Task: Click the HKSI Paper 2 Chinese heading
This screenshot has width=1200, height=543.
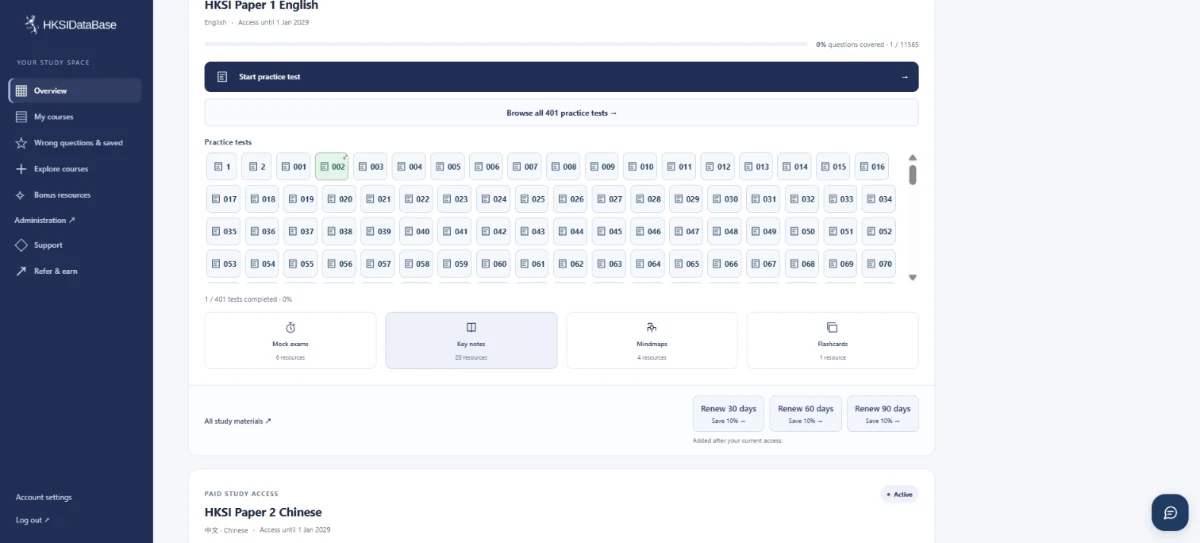Action: [x=263, y=512]
